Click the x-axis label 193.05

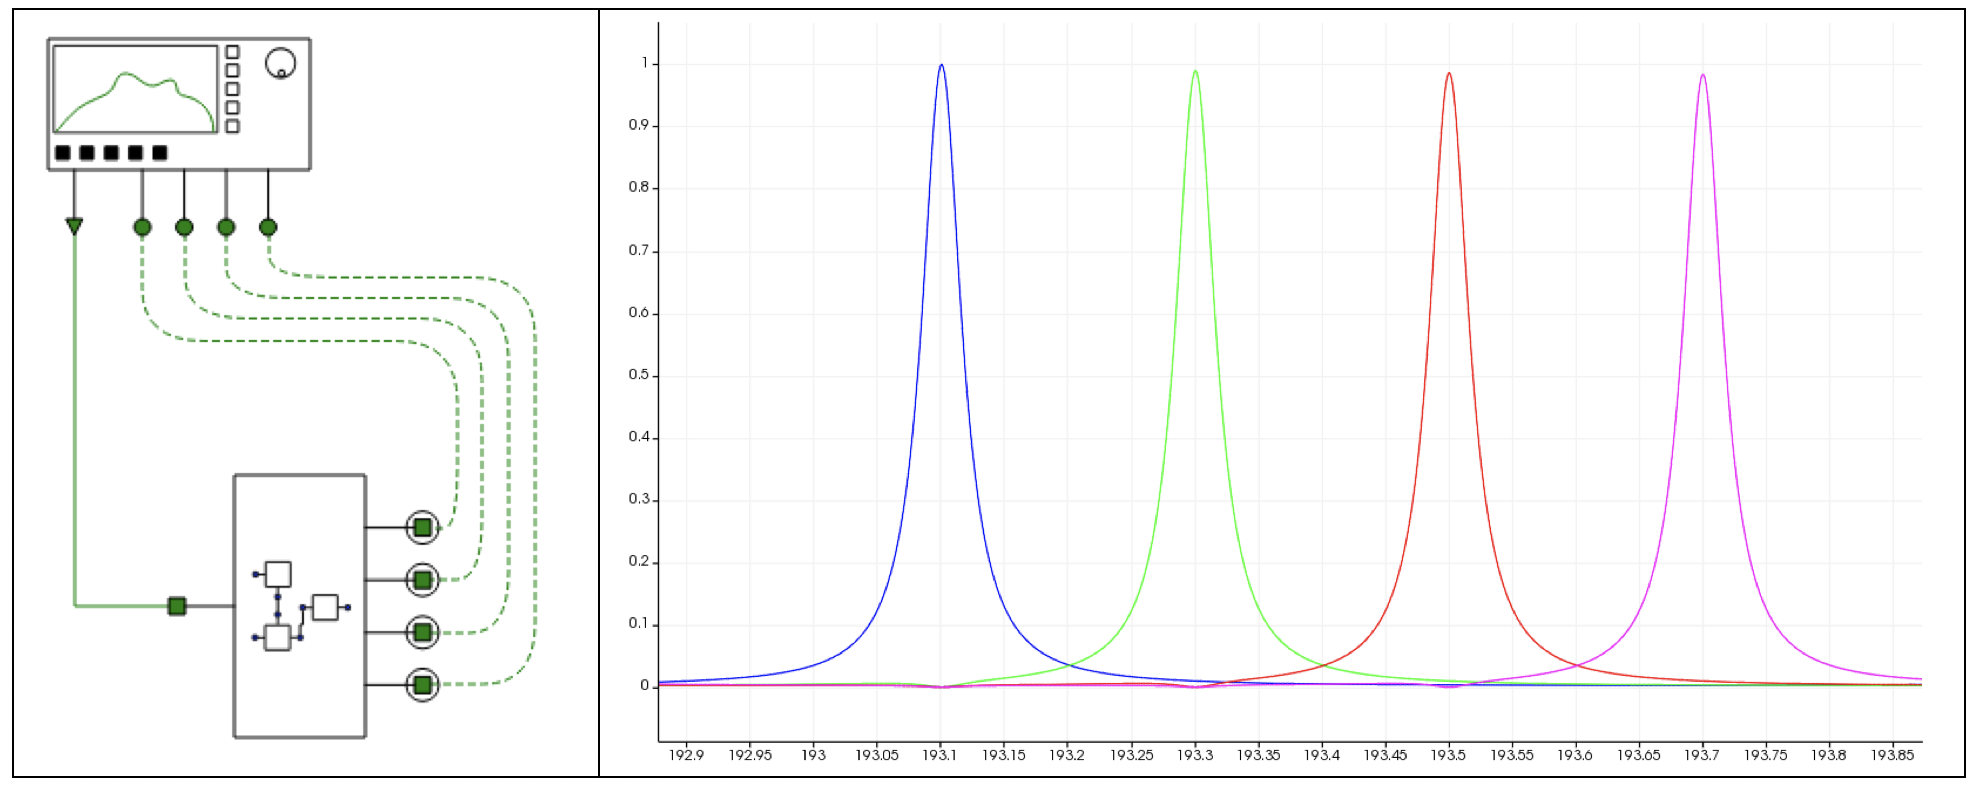pyautogui.click(x=877, y=755)
